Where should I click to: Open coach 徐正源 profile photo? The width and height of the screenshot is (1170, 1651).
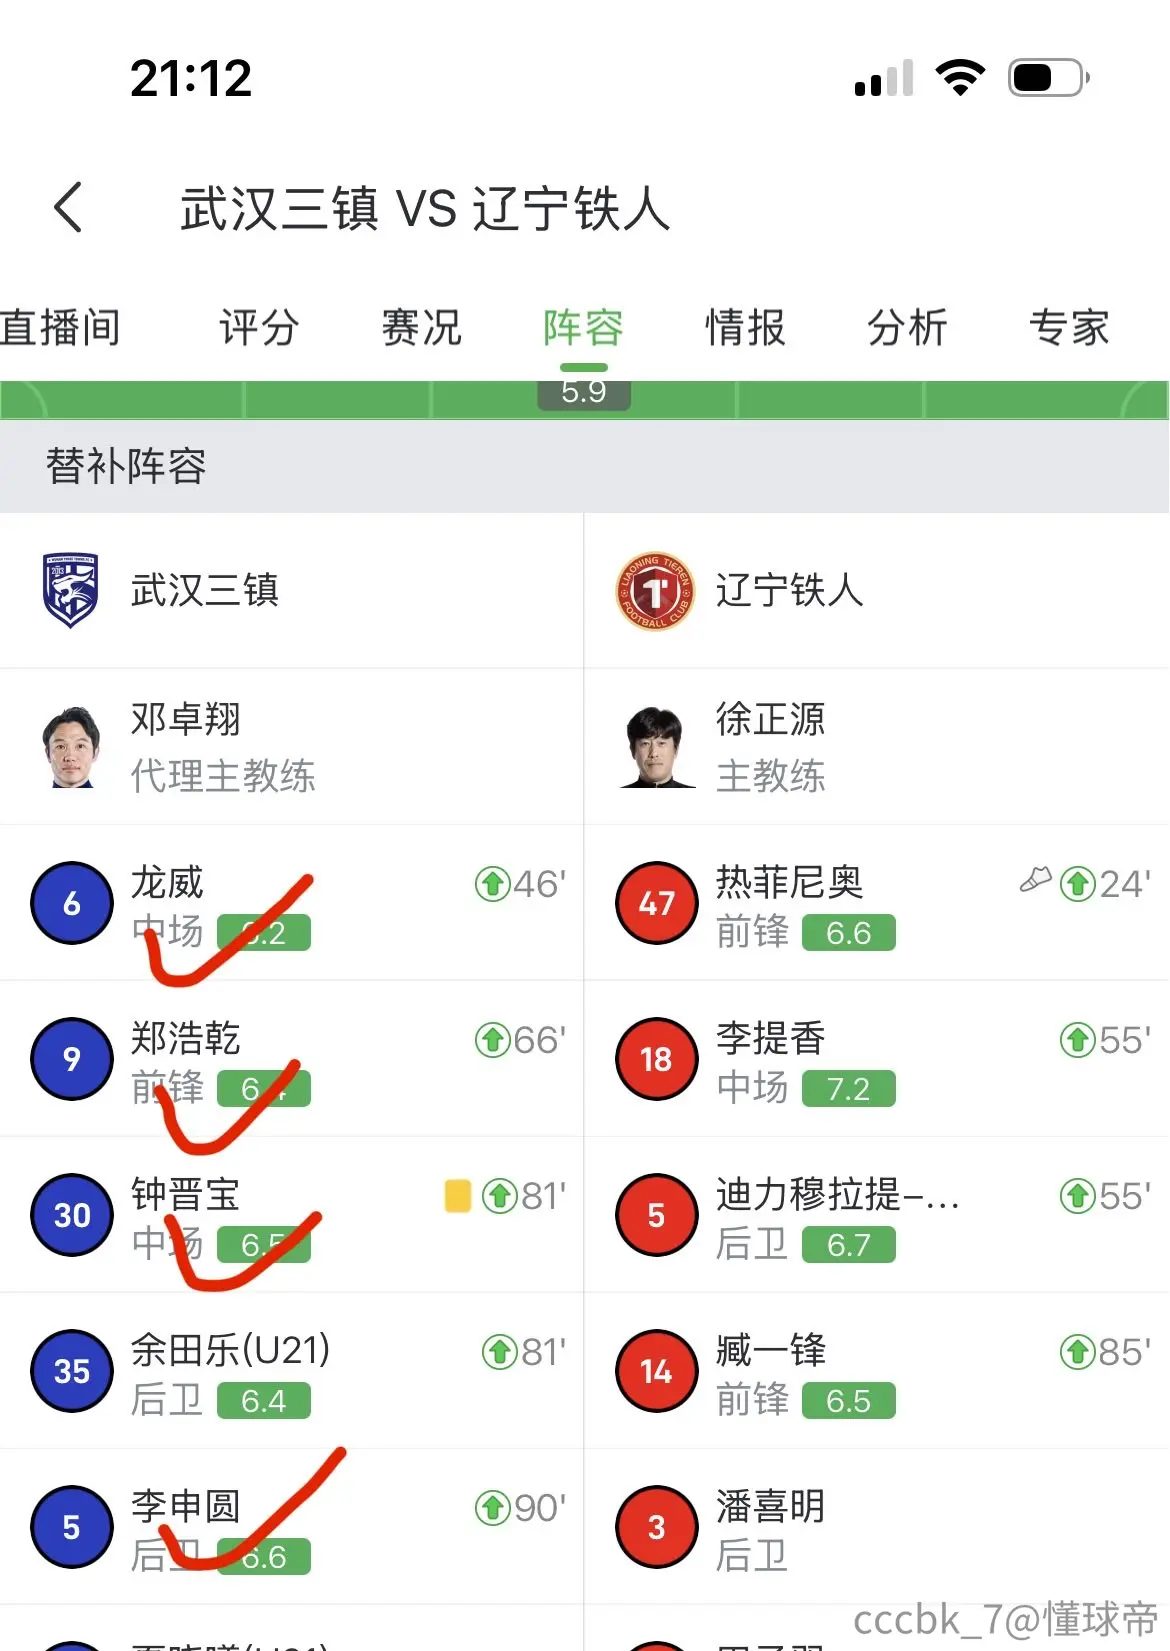656,747
